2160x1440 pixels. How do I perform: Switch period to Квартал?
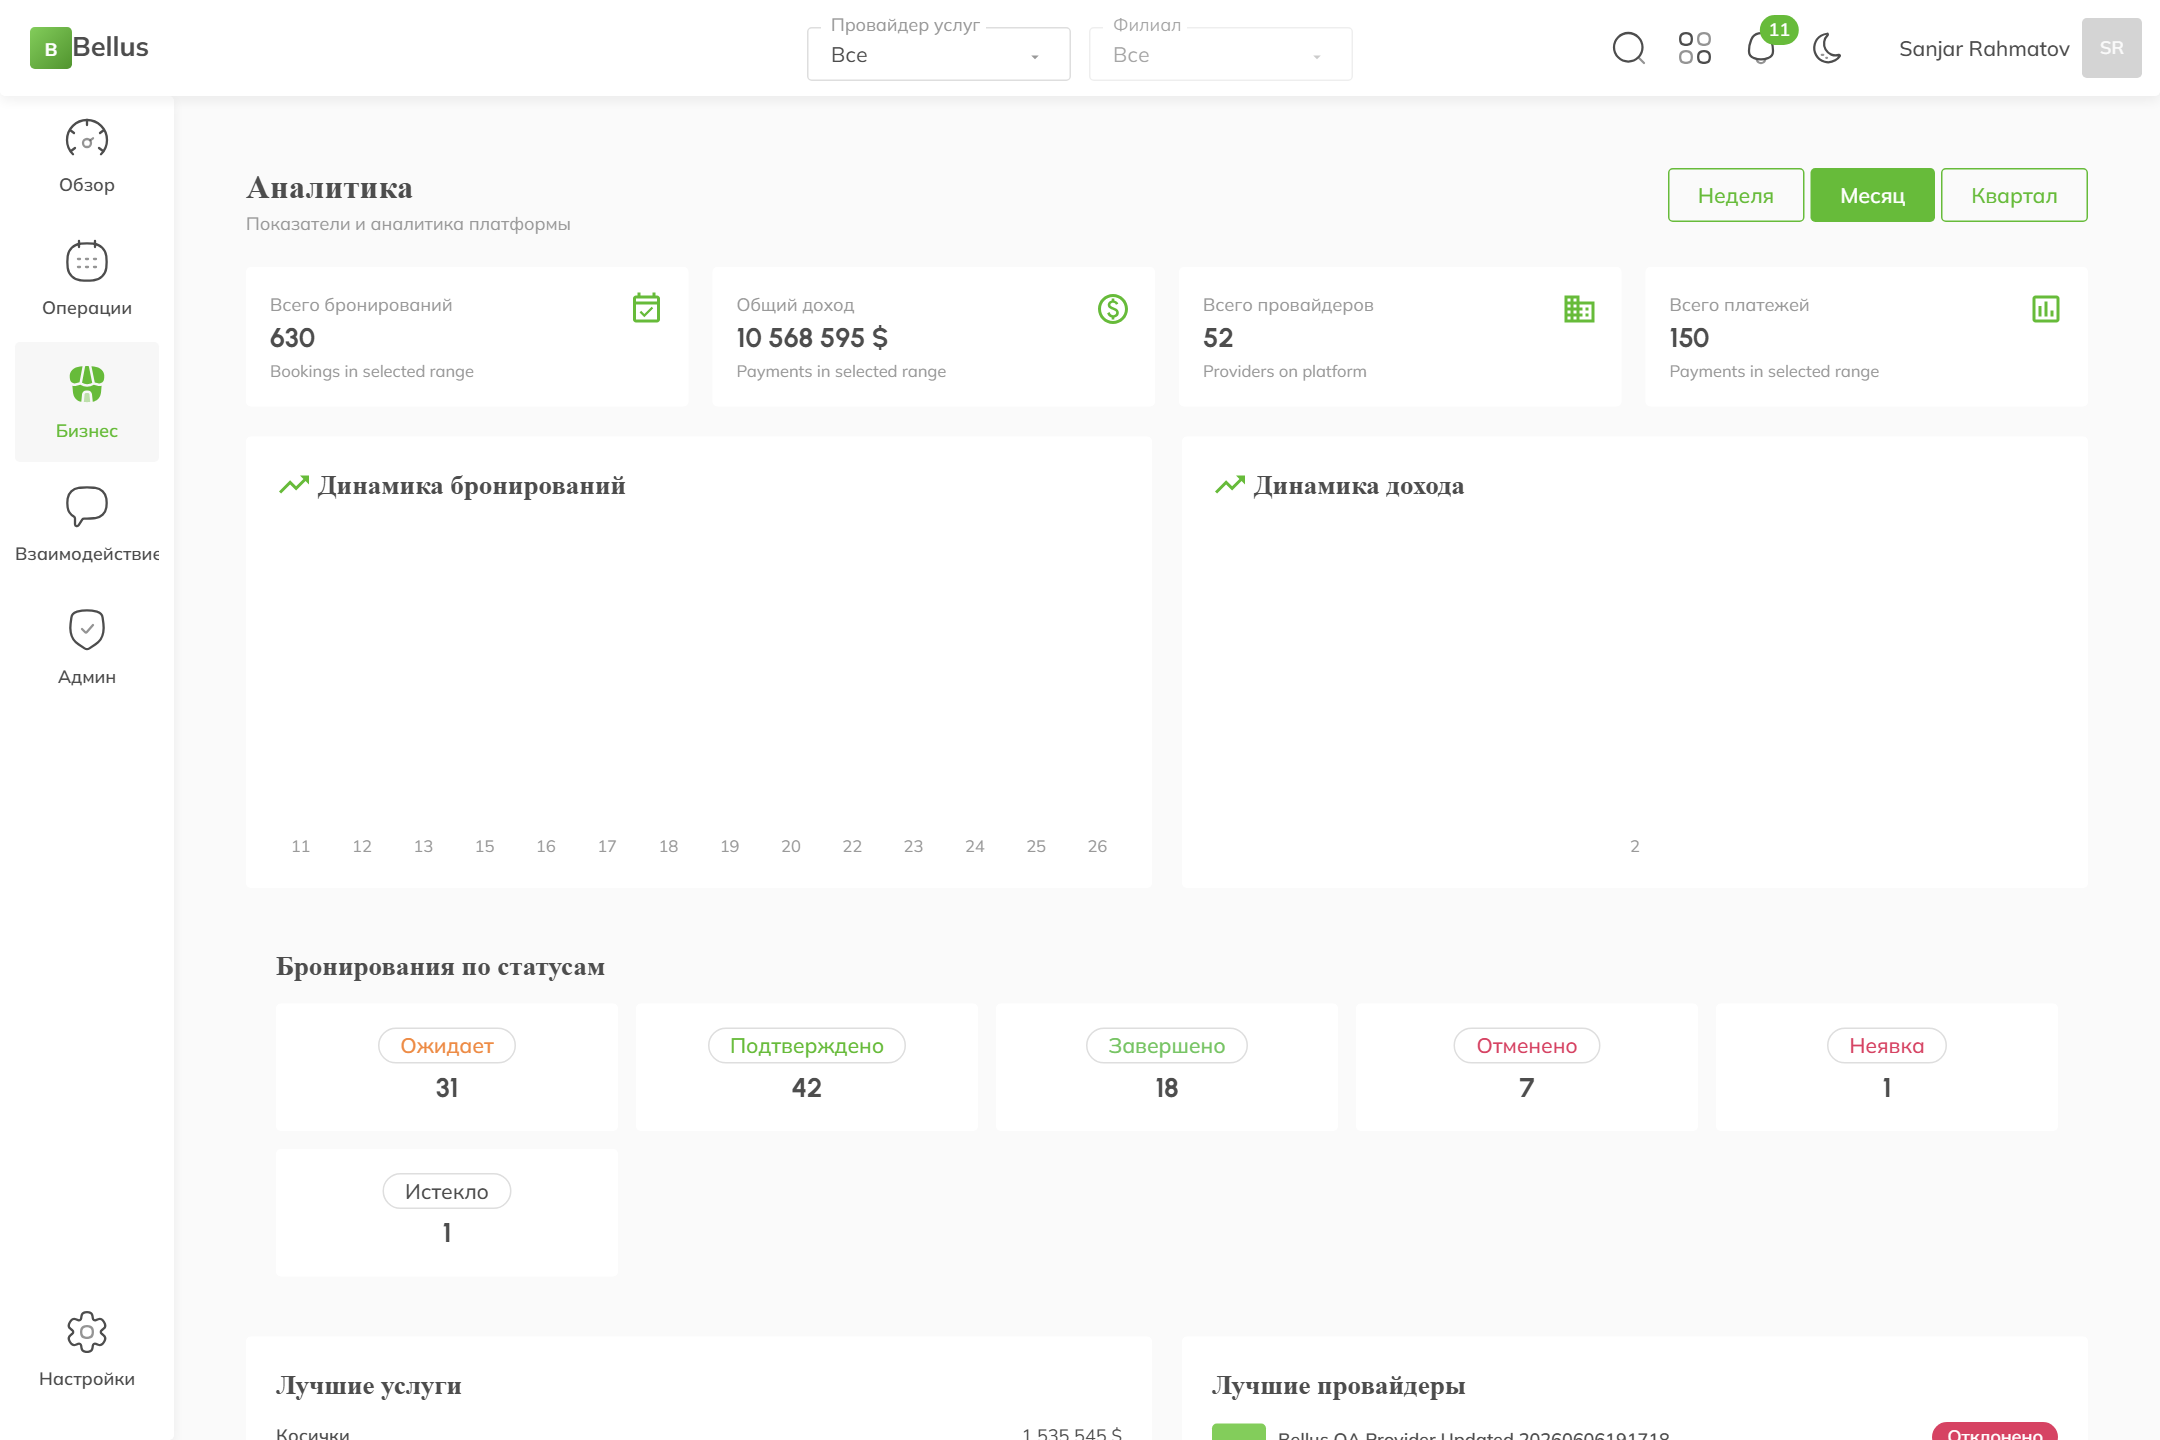tap(2014, 195)
